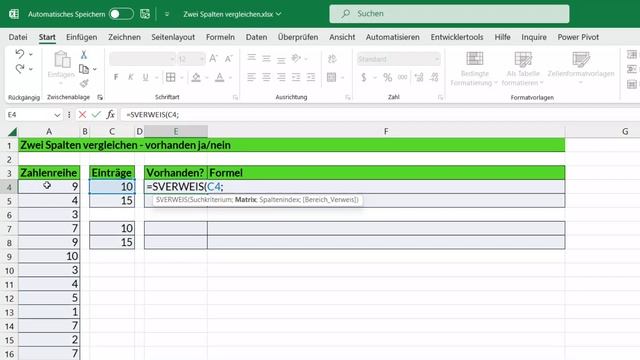Viewport: 640px width, 360px height.
Task: Click the increase font size icon
Action: point(213,59)
